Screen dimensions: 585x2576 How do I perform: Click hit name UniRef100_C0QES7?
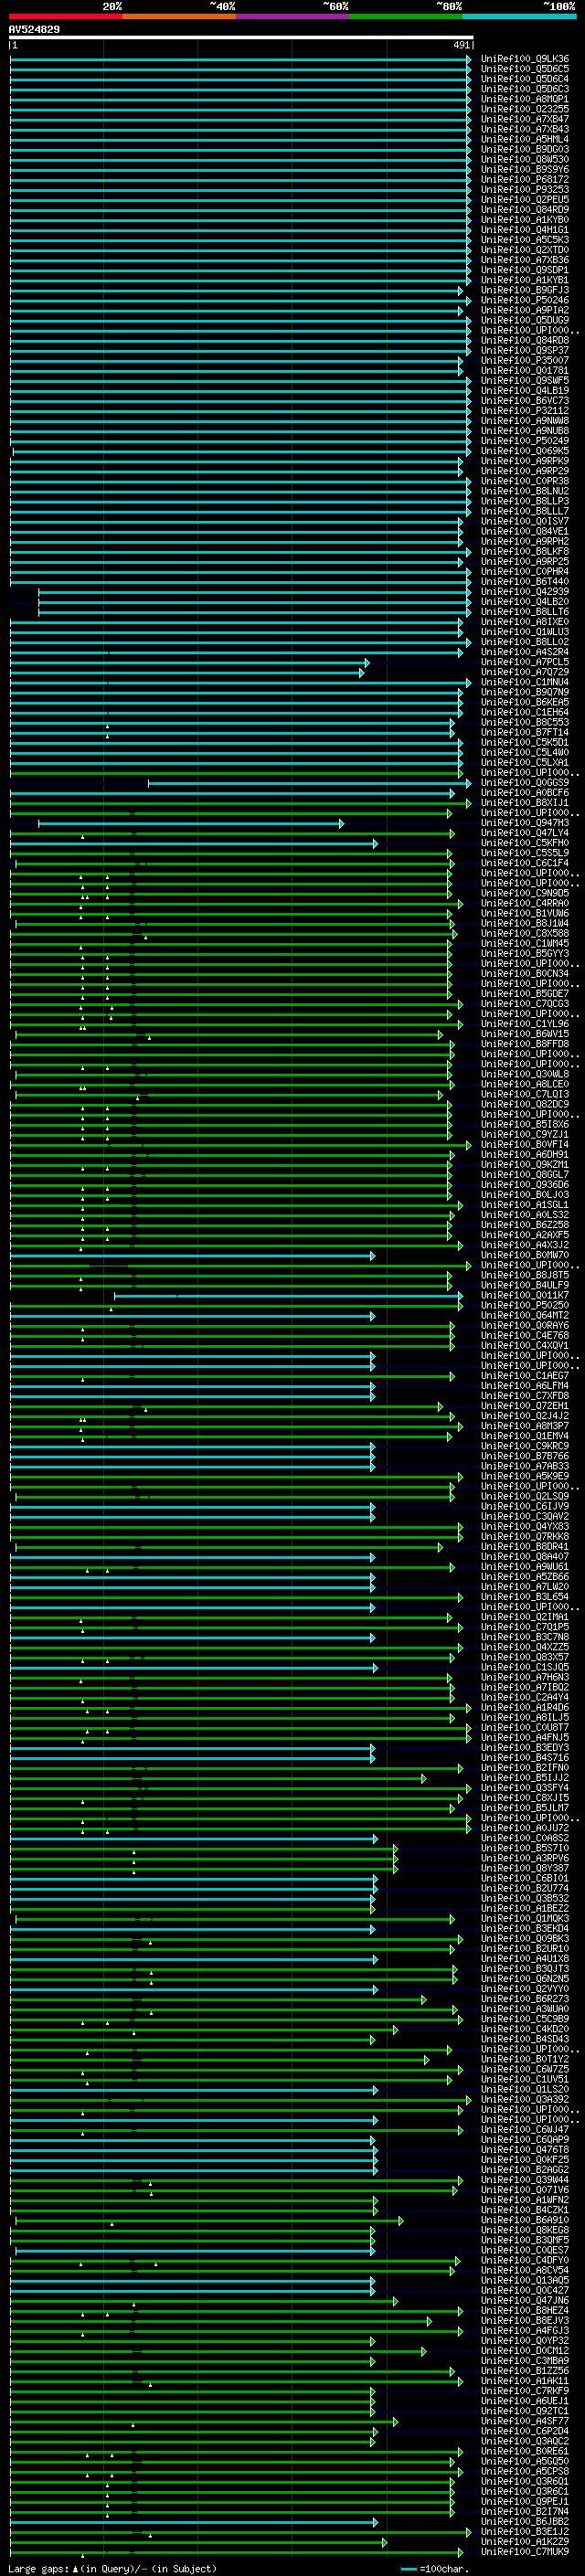(525, 2250)
